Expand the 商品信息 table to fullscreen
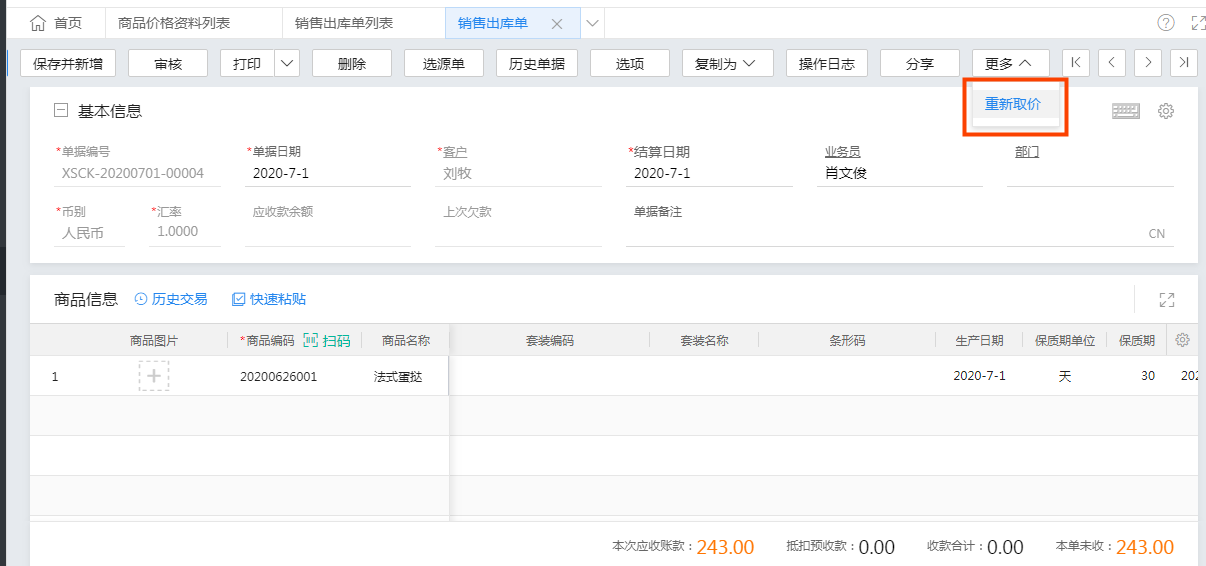Viewport: 1206px width, 566px height. click(x=1166, y=300)
